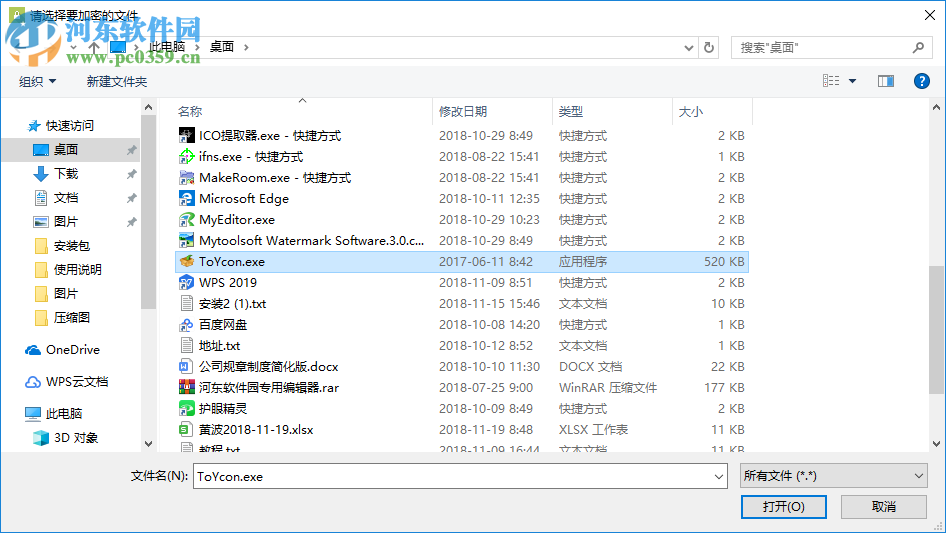This screenshot has height=533, width=946.
Task: Open WPS云文档 in the navigation pane
Action: (67, 382)
